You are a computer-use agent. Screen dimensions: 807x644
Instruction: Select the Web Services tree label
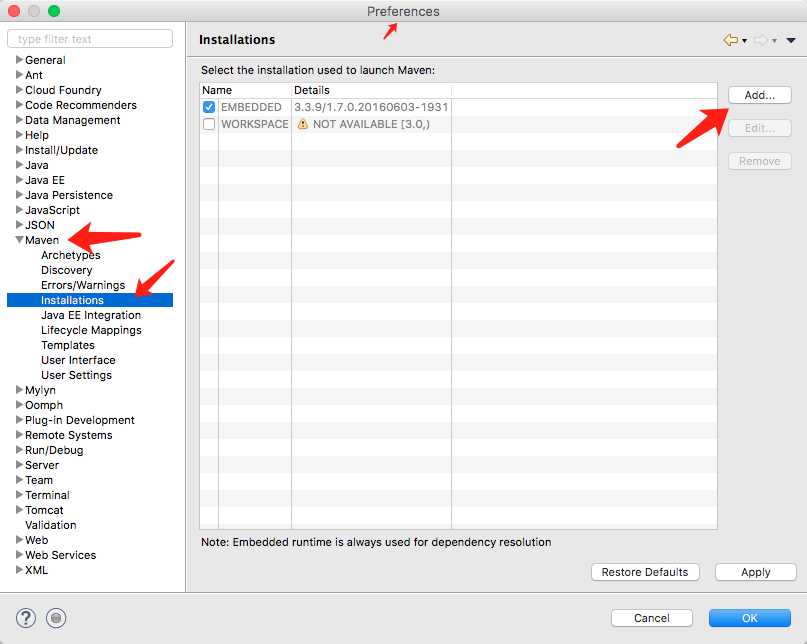pyautogui.click(x=60, y=555)
